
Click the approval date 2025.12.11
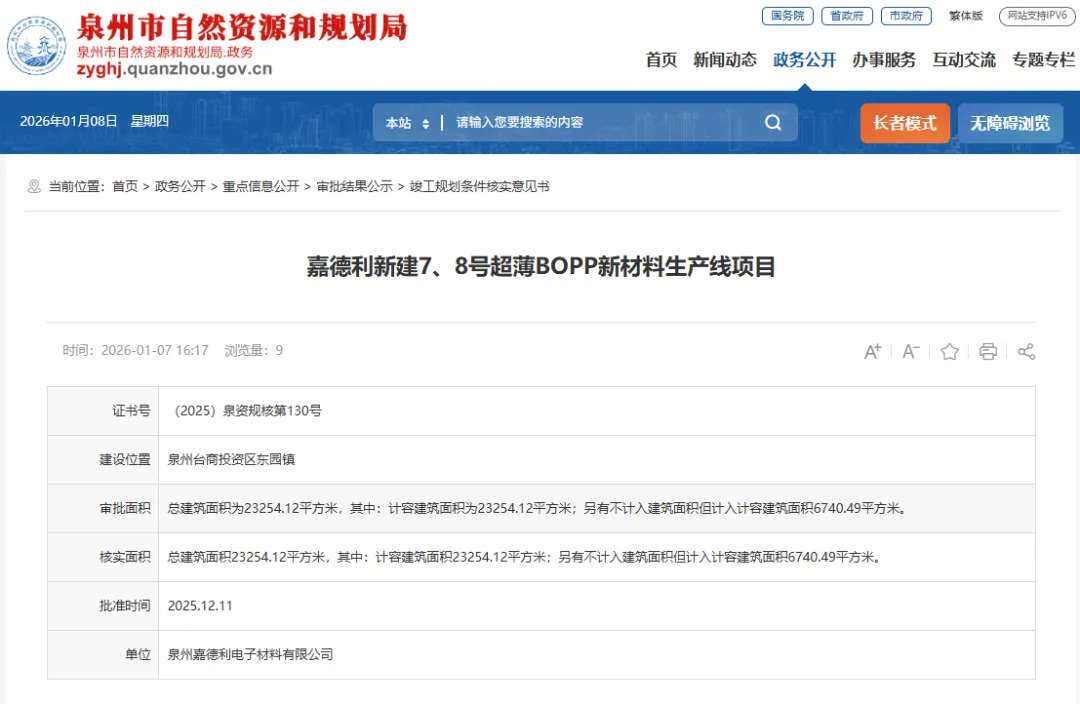200,606
